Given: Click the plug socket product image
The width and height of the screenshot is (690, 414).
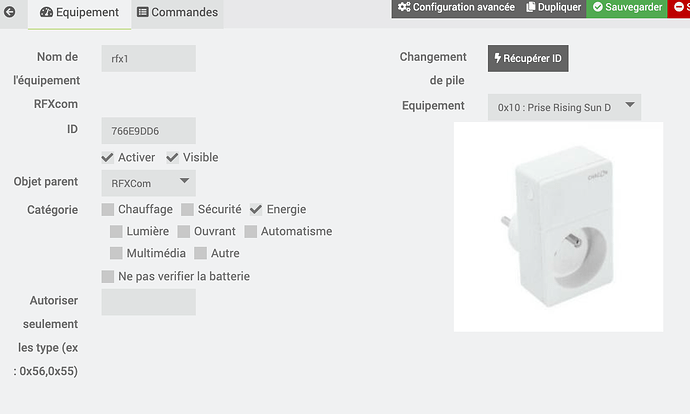Looking at the screenshot, I should coord(558,227).
